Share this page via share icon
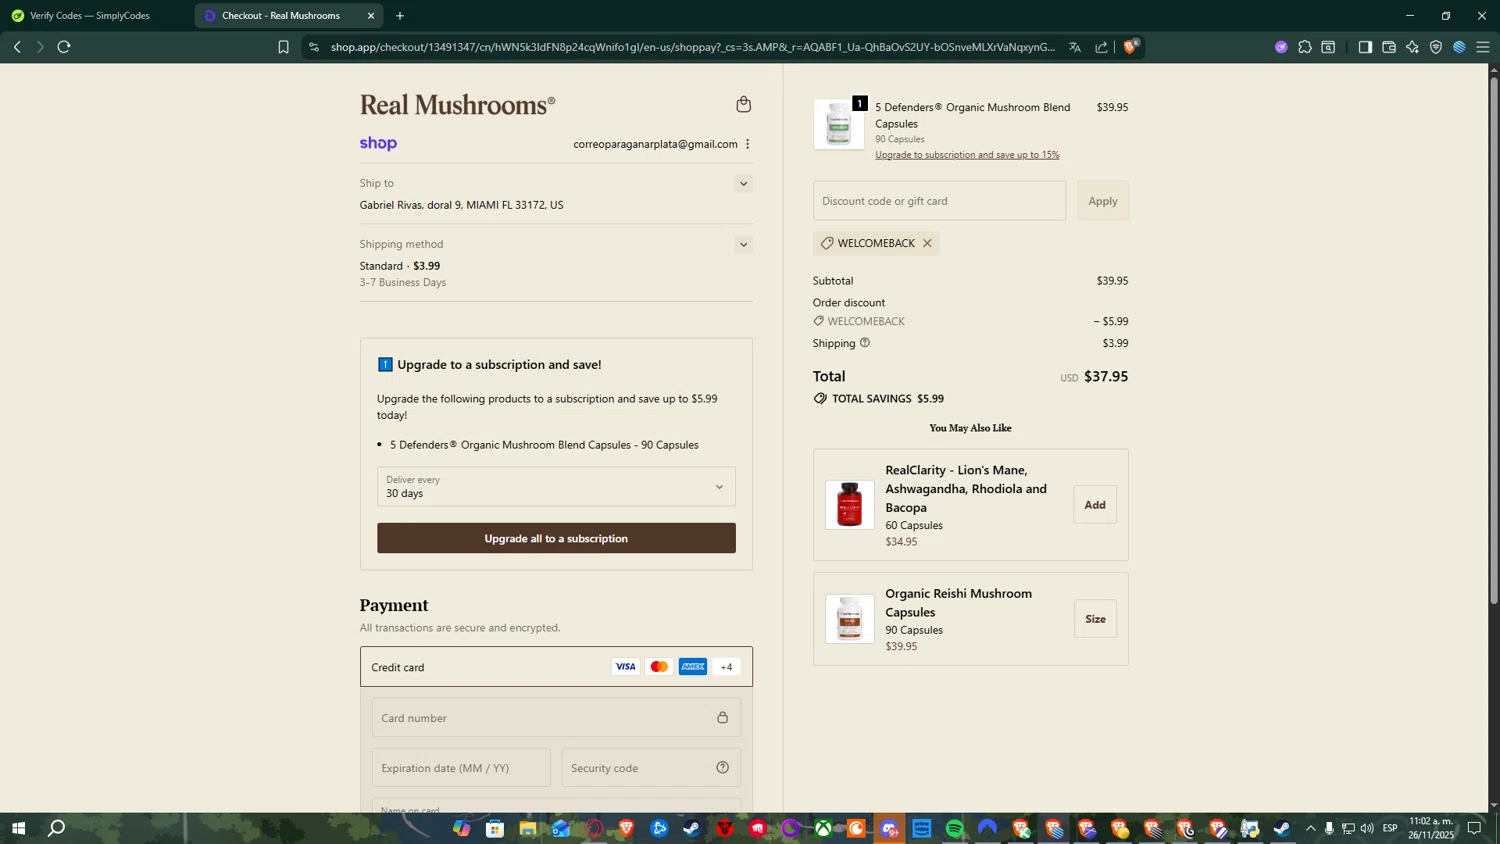Screen dimensions: 1500x844 (1101, 47)
